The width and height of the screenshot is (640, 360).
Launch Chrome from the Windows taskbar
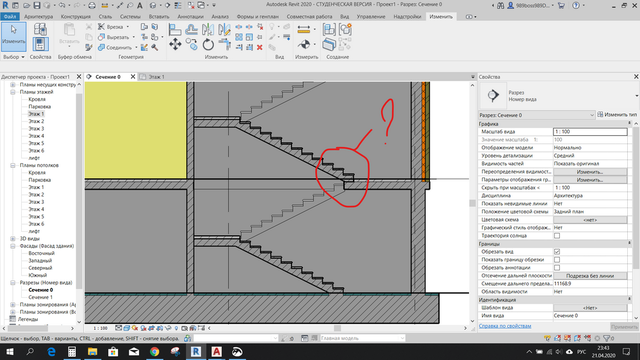pyautogui.click(x=154, y=351)
